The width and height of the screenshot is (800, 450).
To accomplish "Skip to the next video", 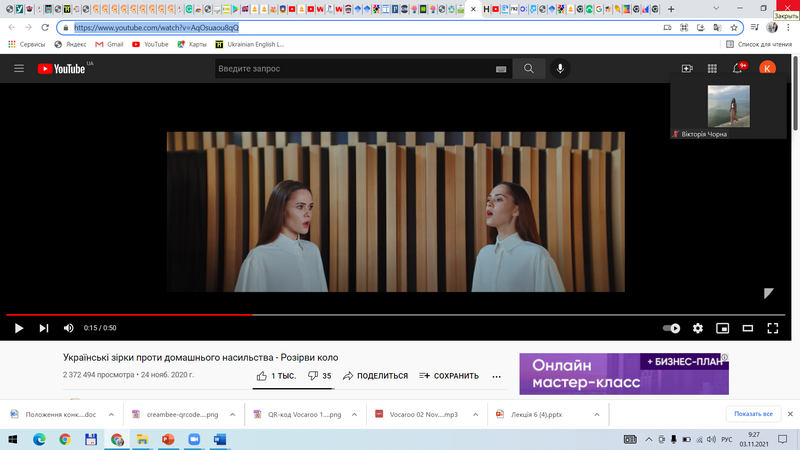I will (x=44, y=328).
